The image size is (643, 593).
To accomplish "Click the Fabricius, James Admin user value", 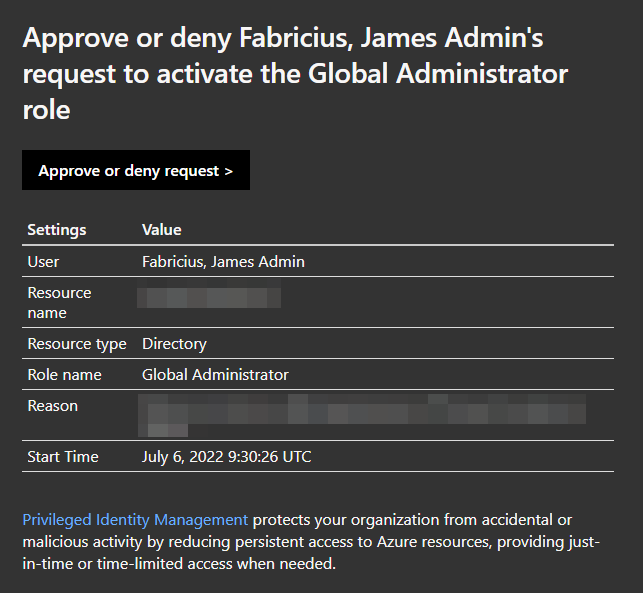I will [x=223, y=262].
